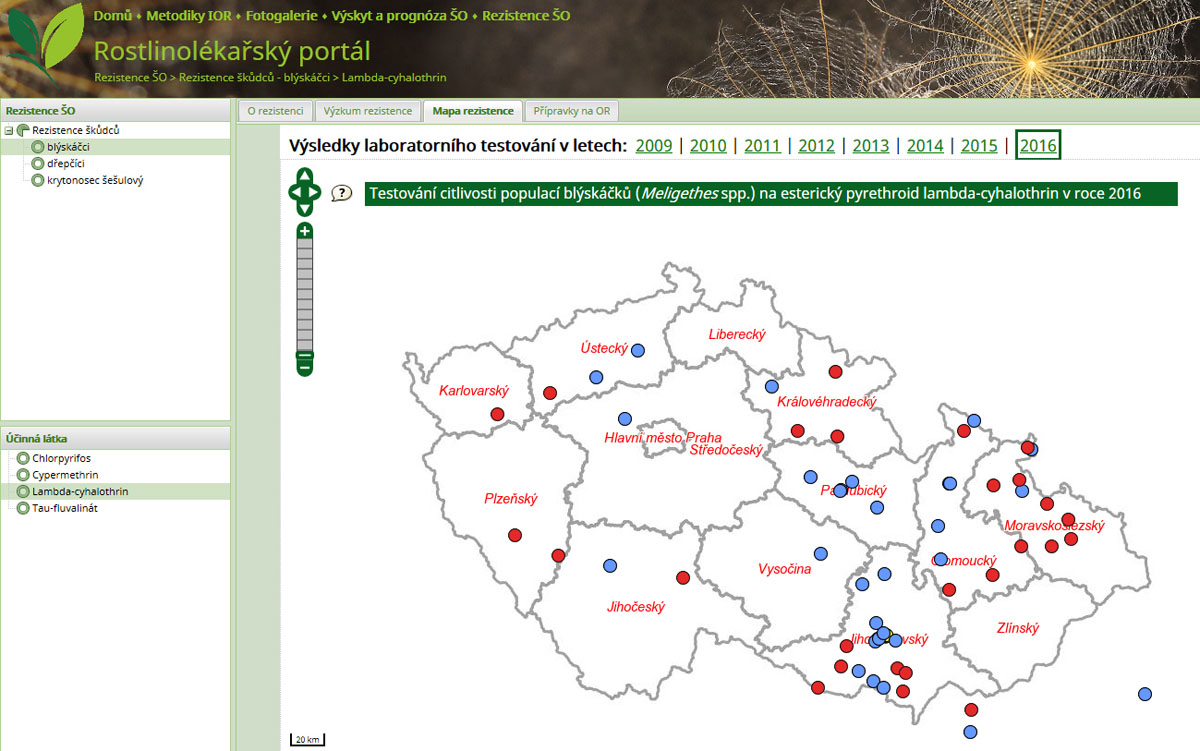The width and height of the screenshot is (1200, 751).
Task: Select krytonosec šešulový in the pest tree
Action: pos(87,180)
